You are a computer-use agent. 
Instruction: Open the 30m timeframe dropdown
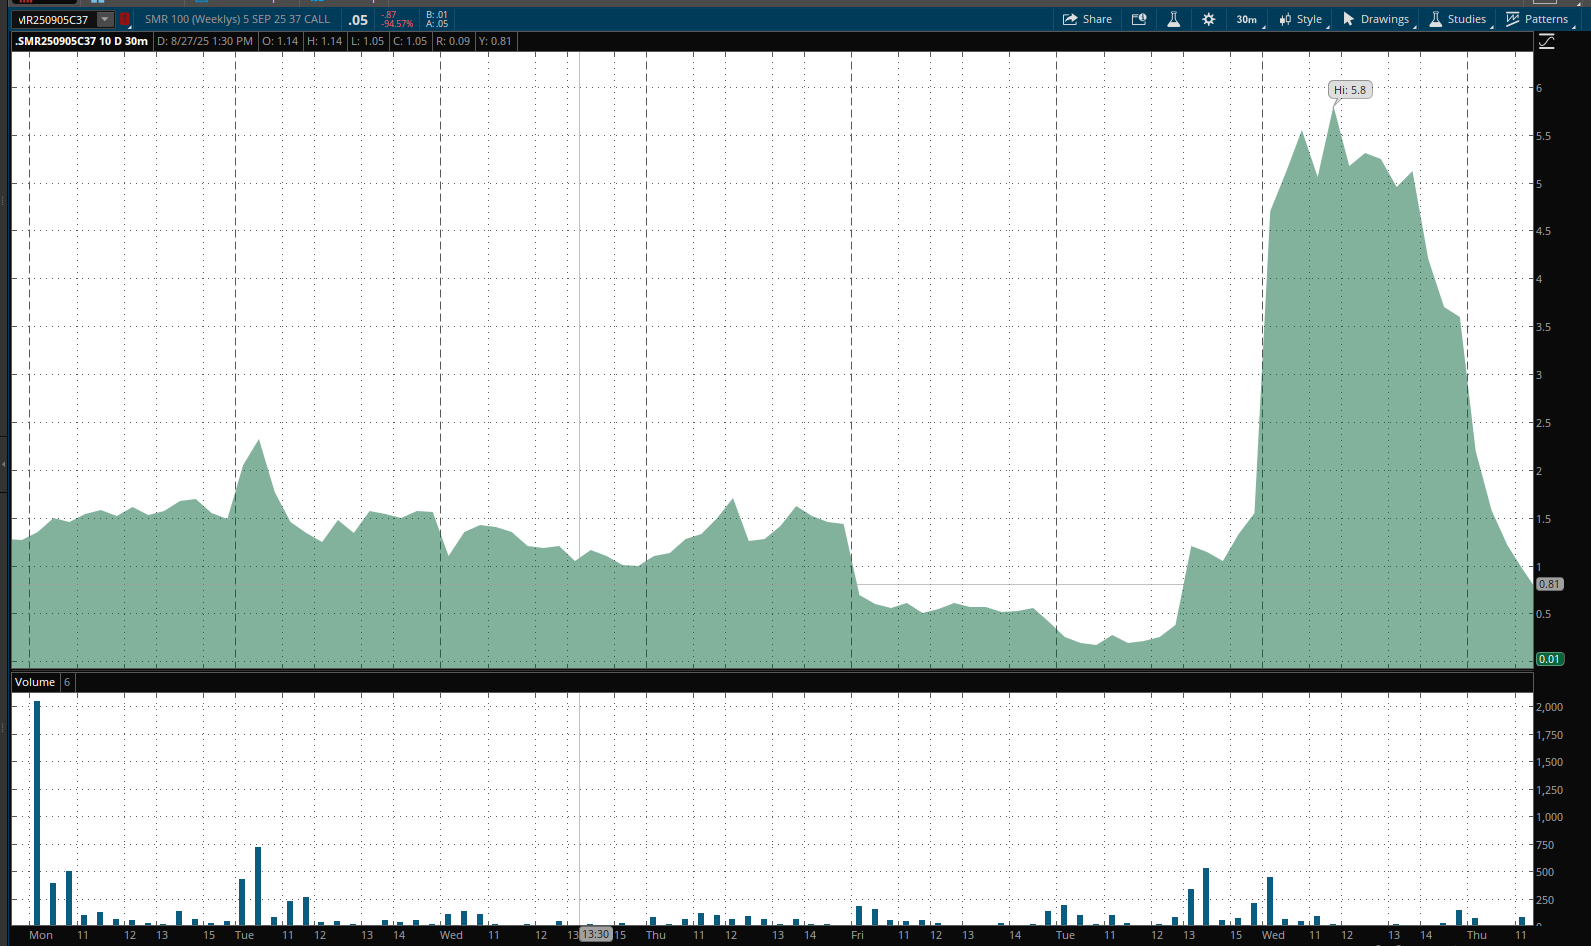tap(1247, 19)
